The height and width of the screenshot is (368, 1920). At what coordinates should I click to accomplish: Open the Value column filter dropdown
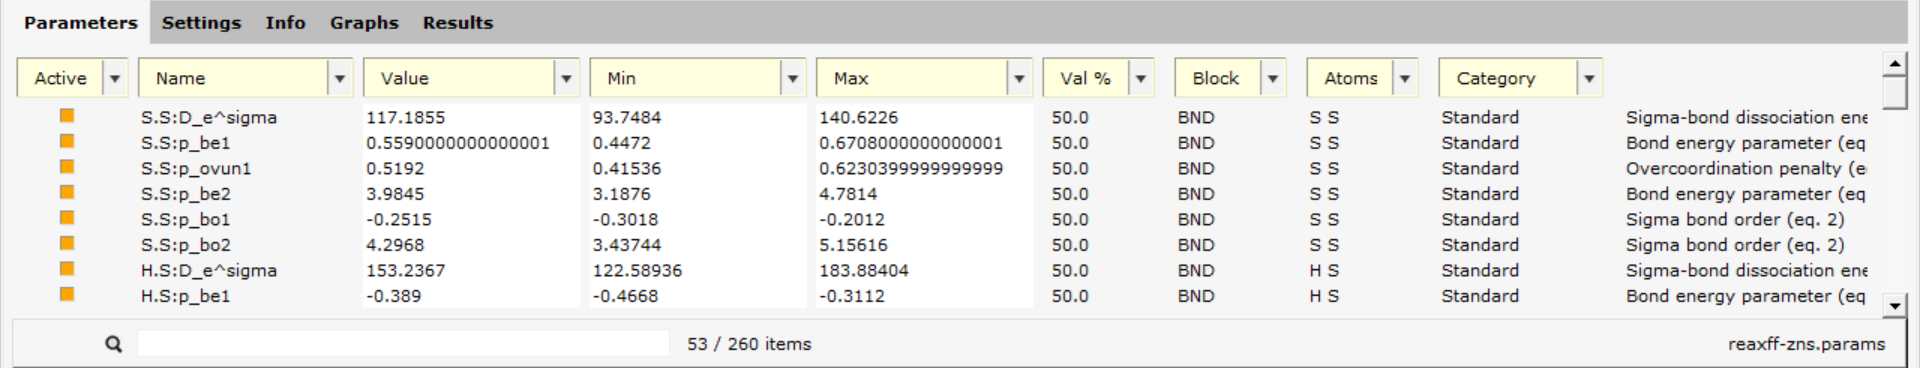[x=566, y=78]
